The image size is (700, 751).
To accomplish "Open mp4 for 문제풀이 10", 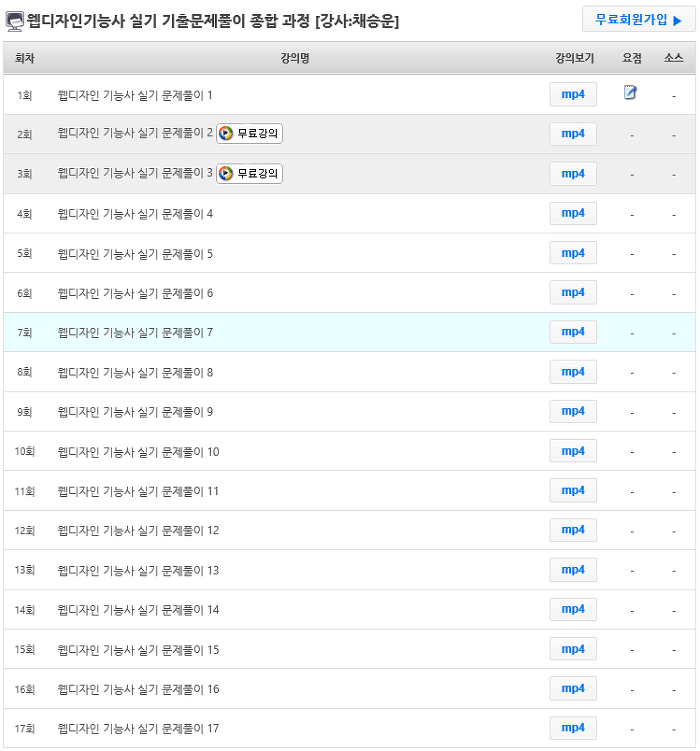I will click(x=573, y=451).
